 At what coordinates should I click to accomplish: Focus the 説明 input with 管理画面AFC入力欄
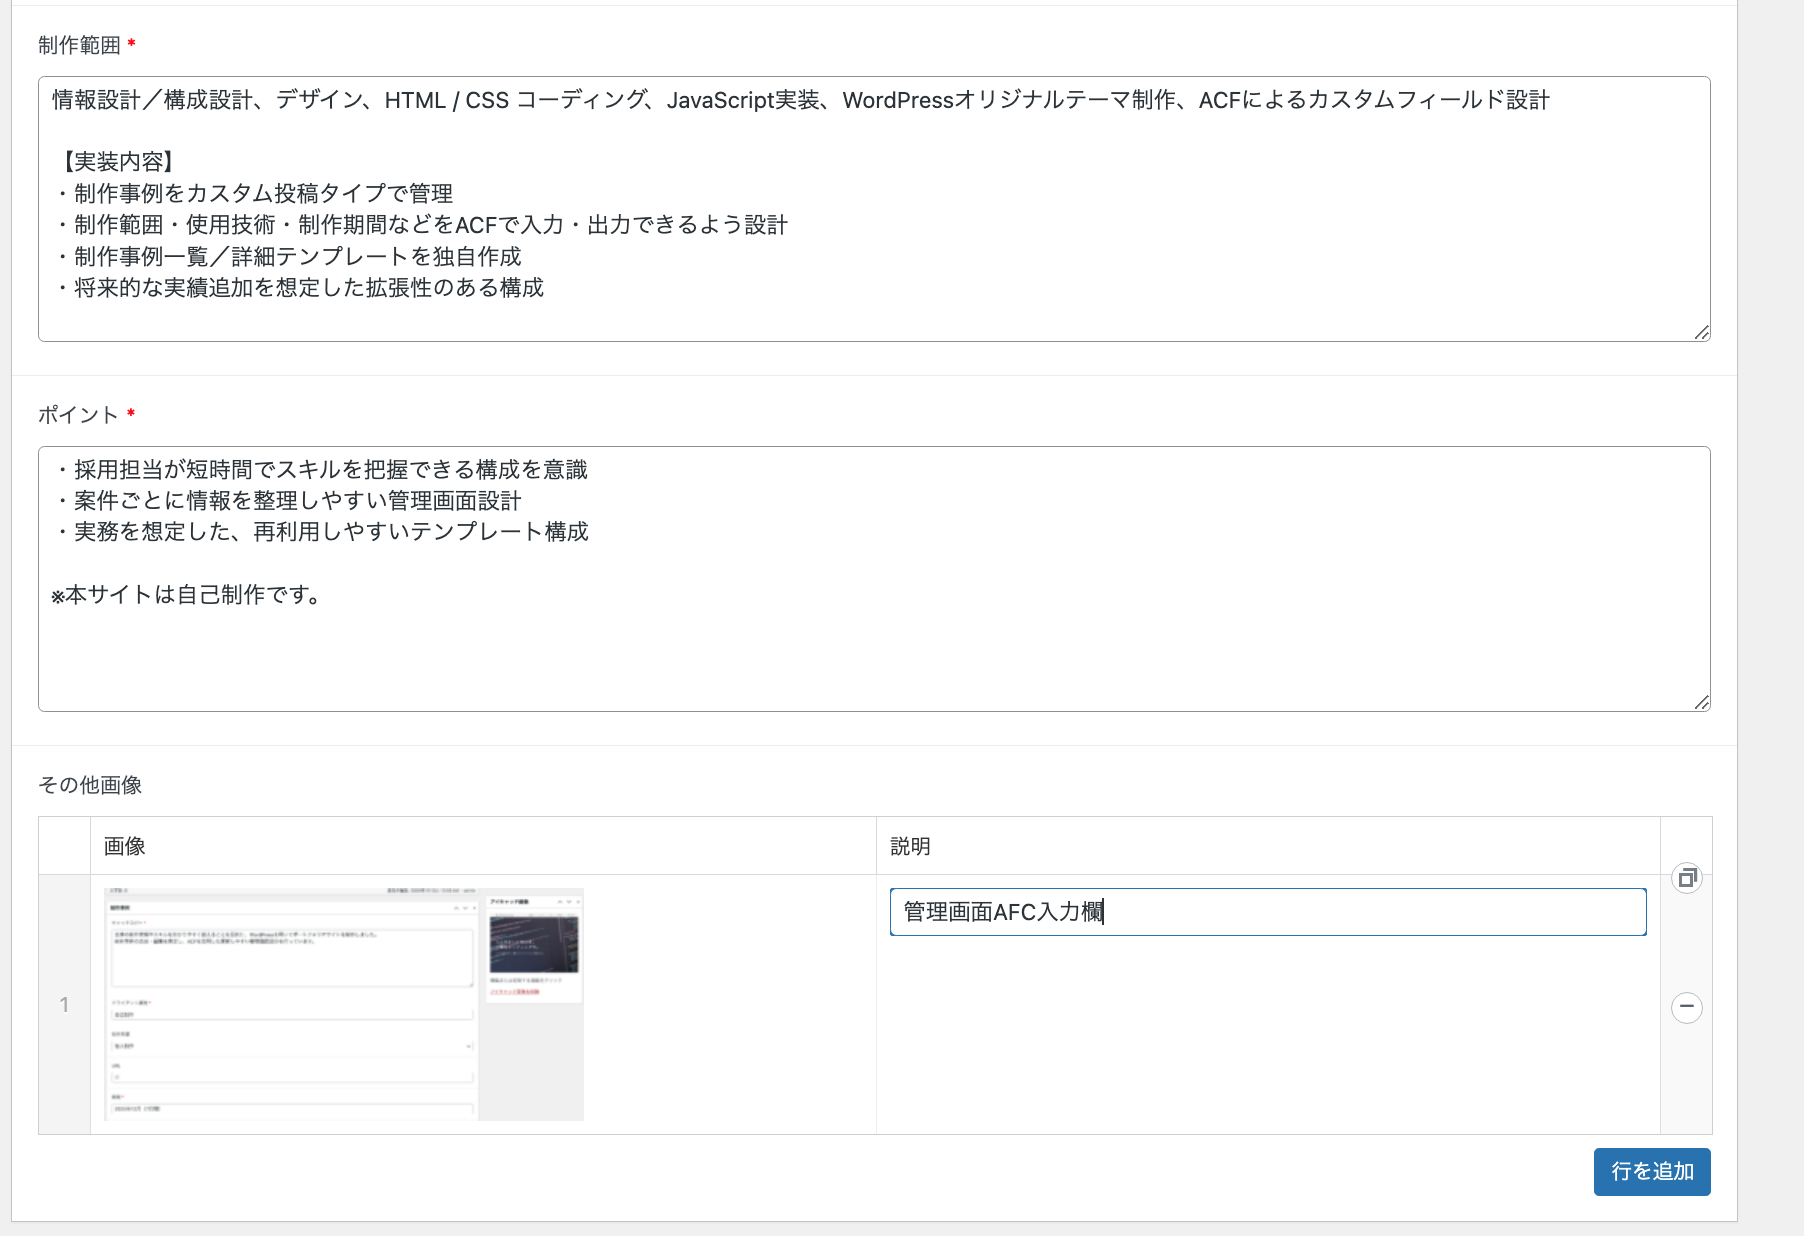pos(1267,912)
